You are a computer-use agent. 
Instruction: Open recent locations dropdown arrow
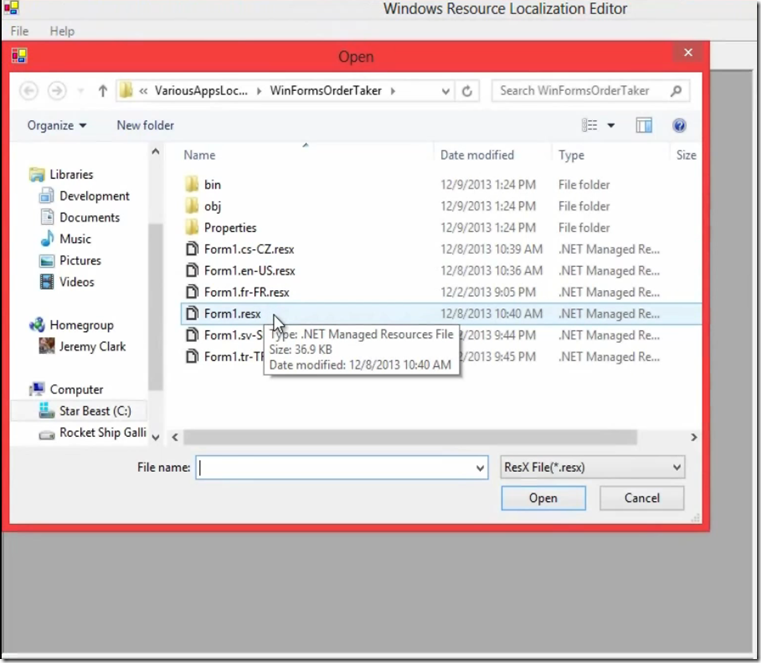click(x=81, y=91)
